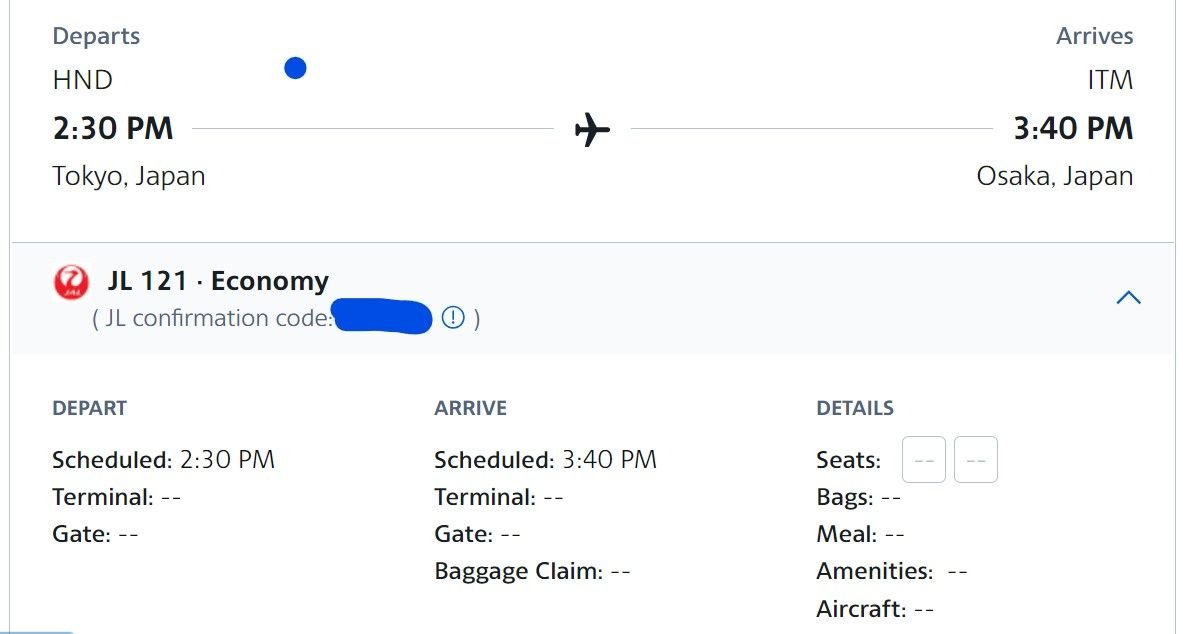Click the DETAILS section heading
This screenshot has width=1183, height=634.
point(855,408)
